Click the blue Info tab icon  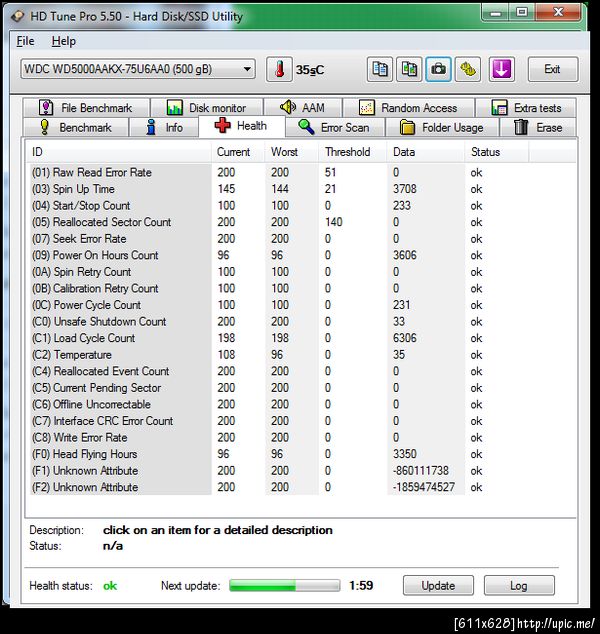coord(151,127)
